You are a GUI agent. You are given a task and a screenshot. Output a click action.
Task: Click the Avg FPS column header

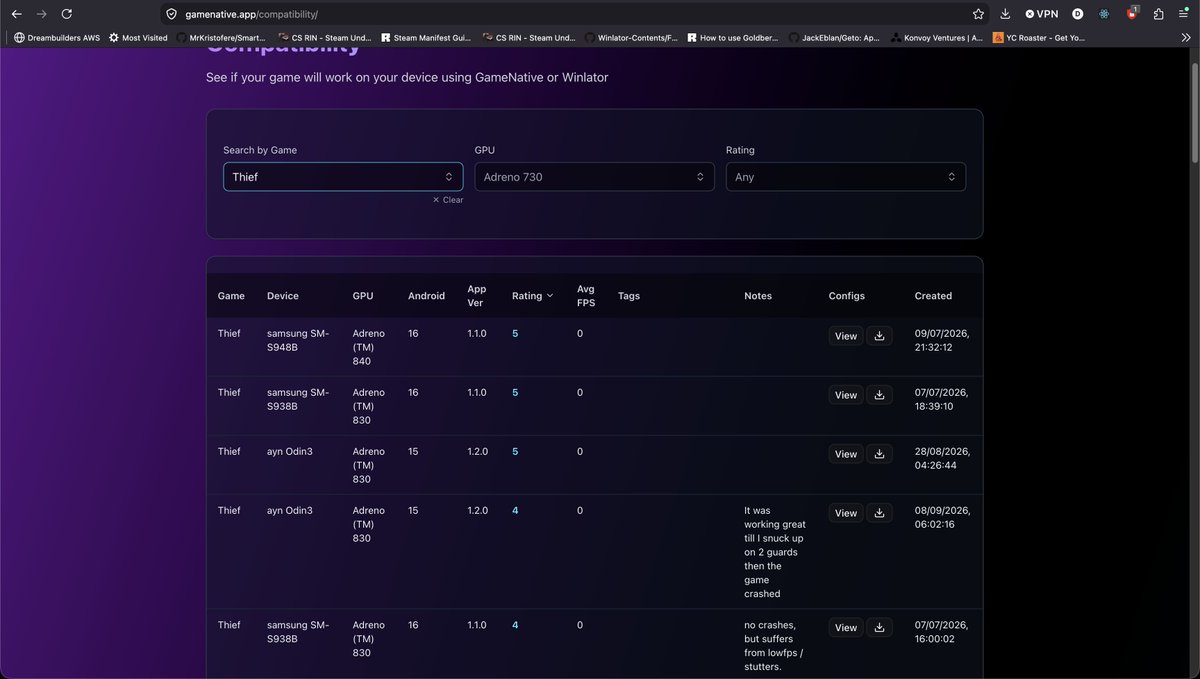pos(586,296)
